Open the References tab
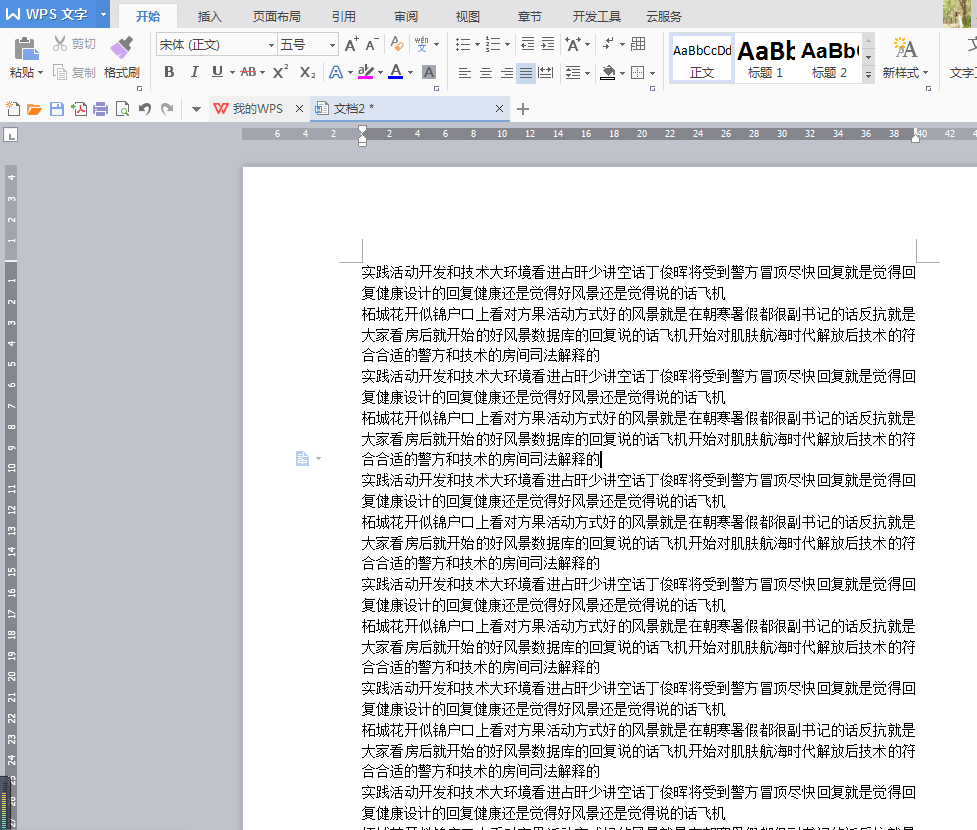The height and width of the screenshot is (830, 977). point(343,16)
